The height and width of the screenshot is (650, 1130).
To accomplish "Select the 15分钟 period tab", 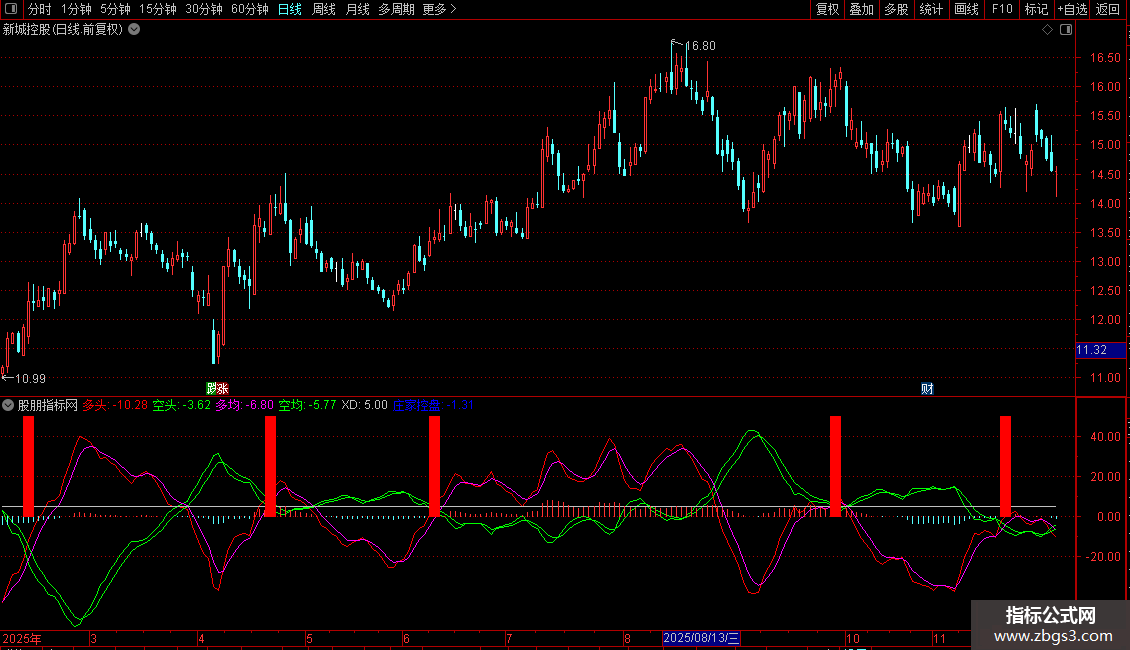I will 157,9.
